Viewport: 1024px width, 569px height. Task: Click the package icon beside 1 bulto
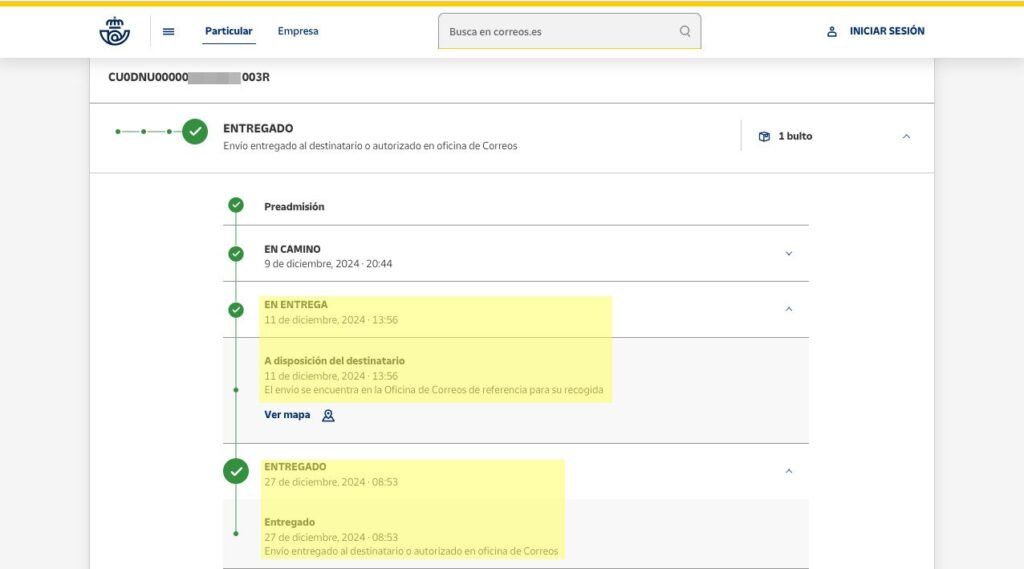point(764,137)
